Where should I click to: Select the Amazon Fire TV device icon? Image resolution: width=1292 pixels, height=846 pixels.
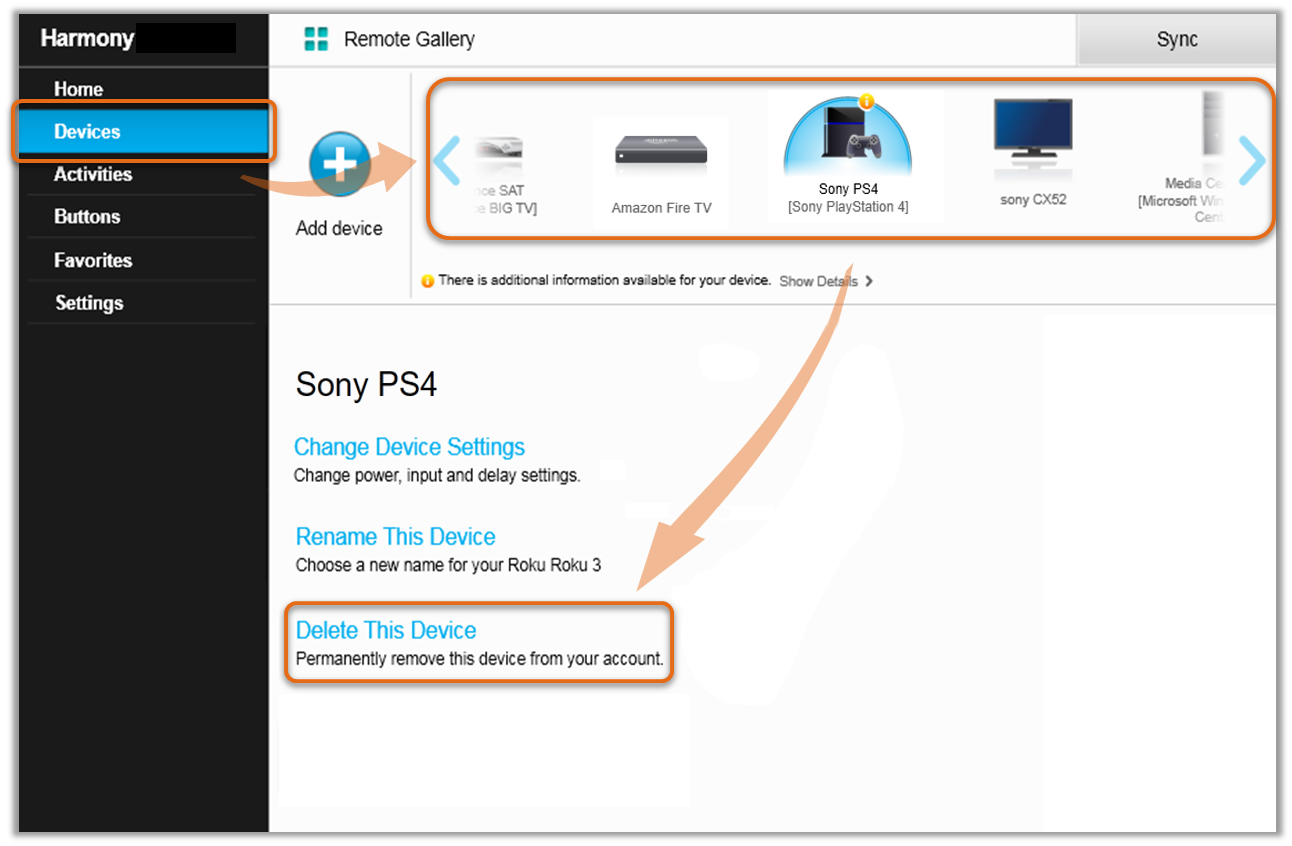(x=660, y=150)
